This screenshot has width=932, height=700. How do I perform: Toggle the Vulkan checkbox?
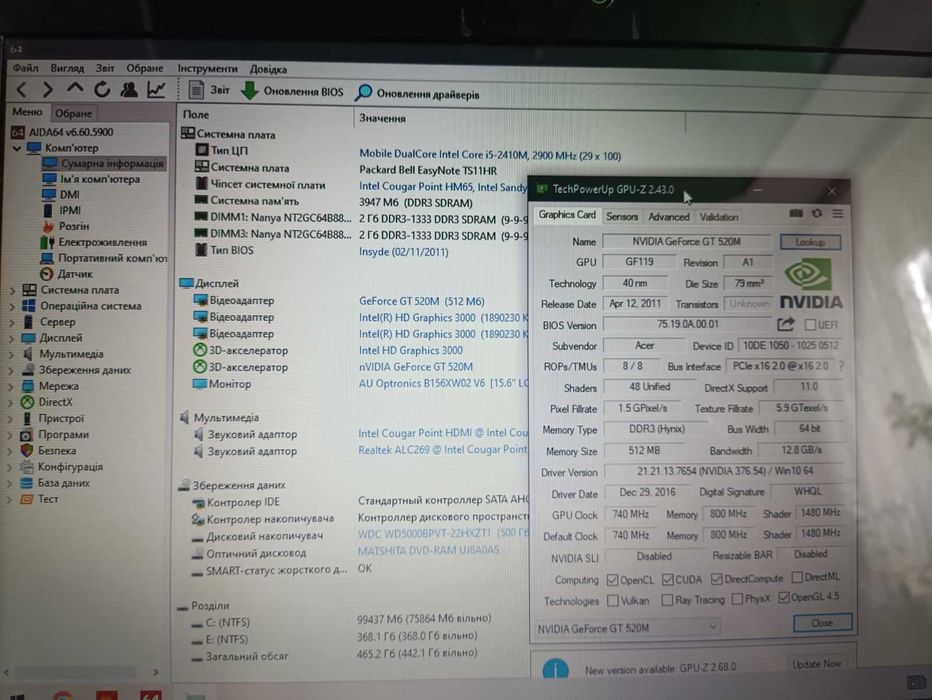click(612, 601)
